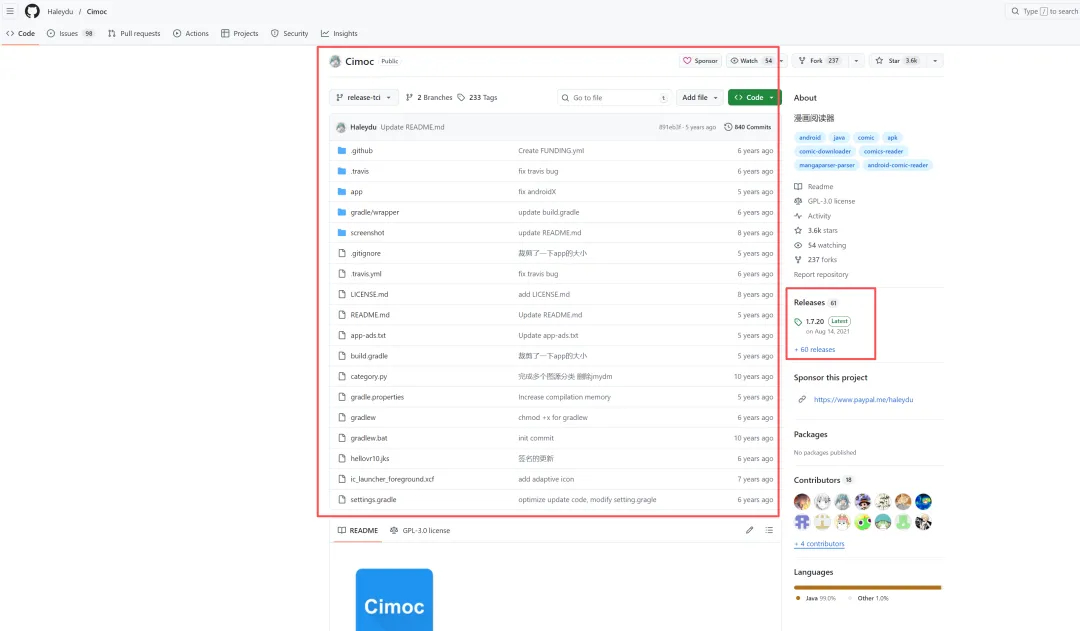Open the Insights tab
The width and height of the screenshot is (1080, 631).
click(339, 33)
